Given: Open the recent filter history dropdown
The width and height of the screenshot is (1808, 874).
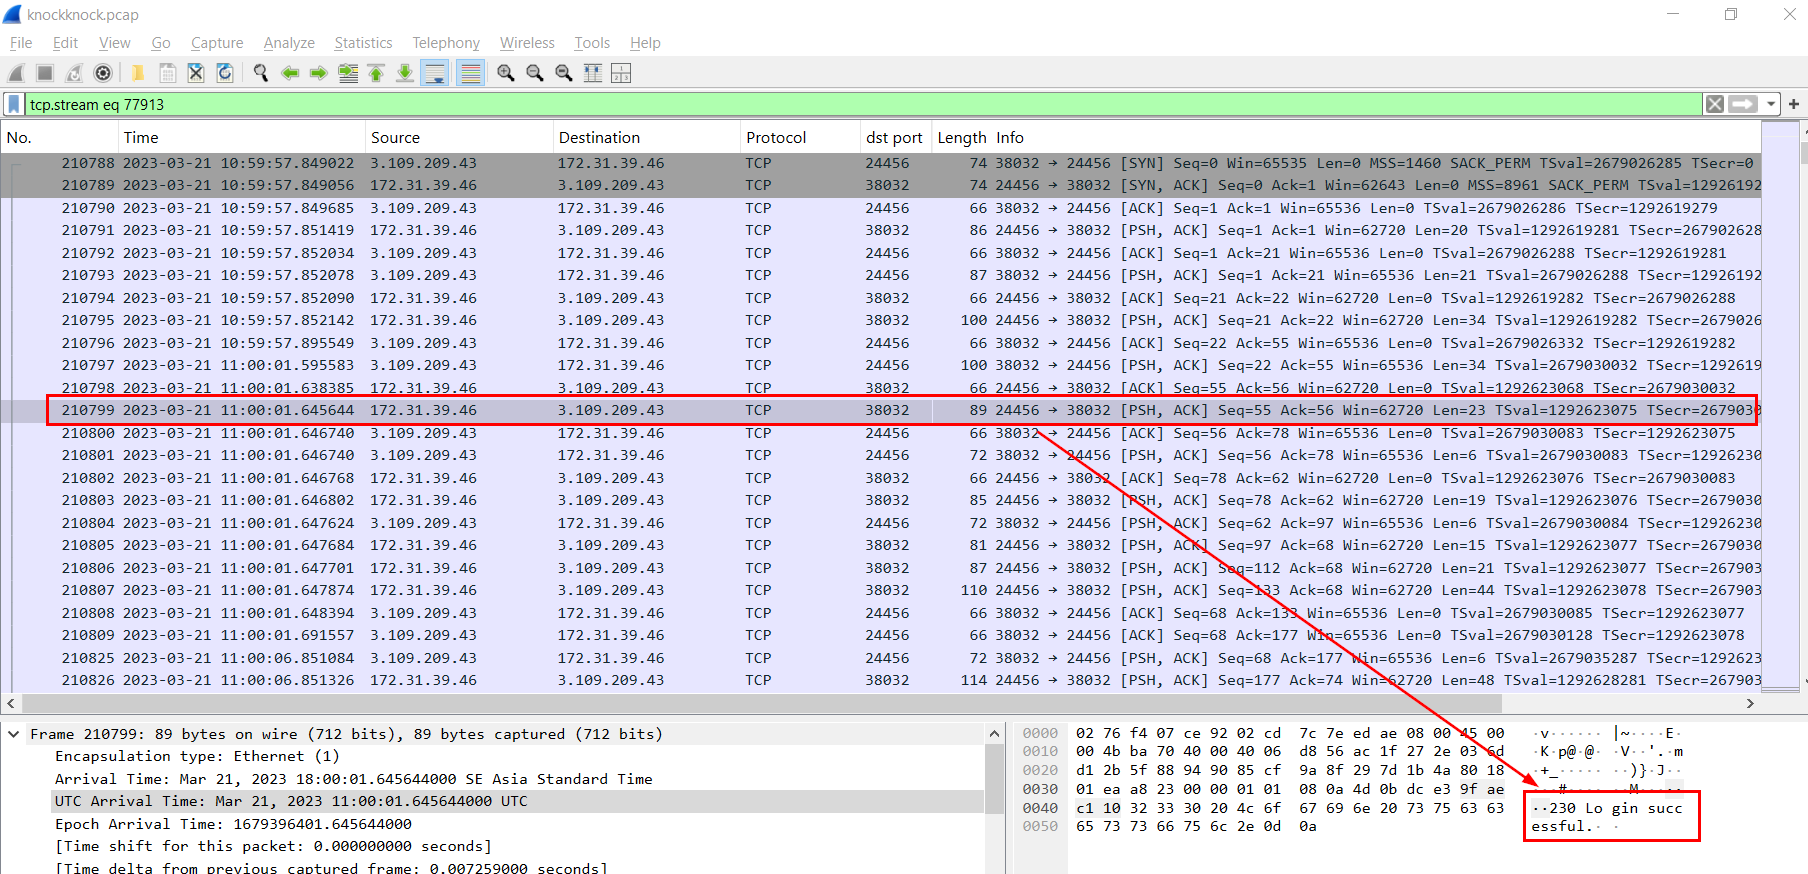Looking at the screenshot, I should (x=1771, y=104).
